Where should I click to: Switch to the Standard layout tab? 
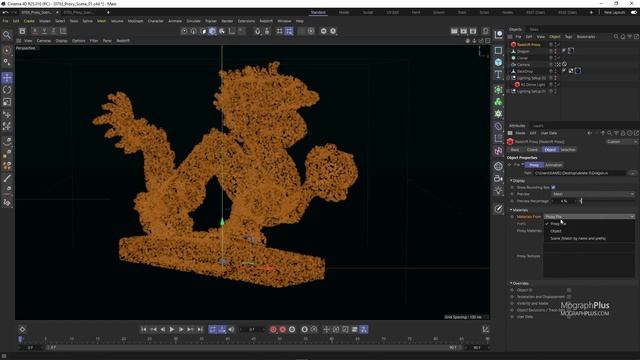(318, 12)
